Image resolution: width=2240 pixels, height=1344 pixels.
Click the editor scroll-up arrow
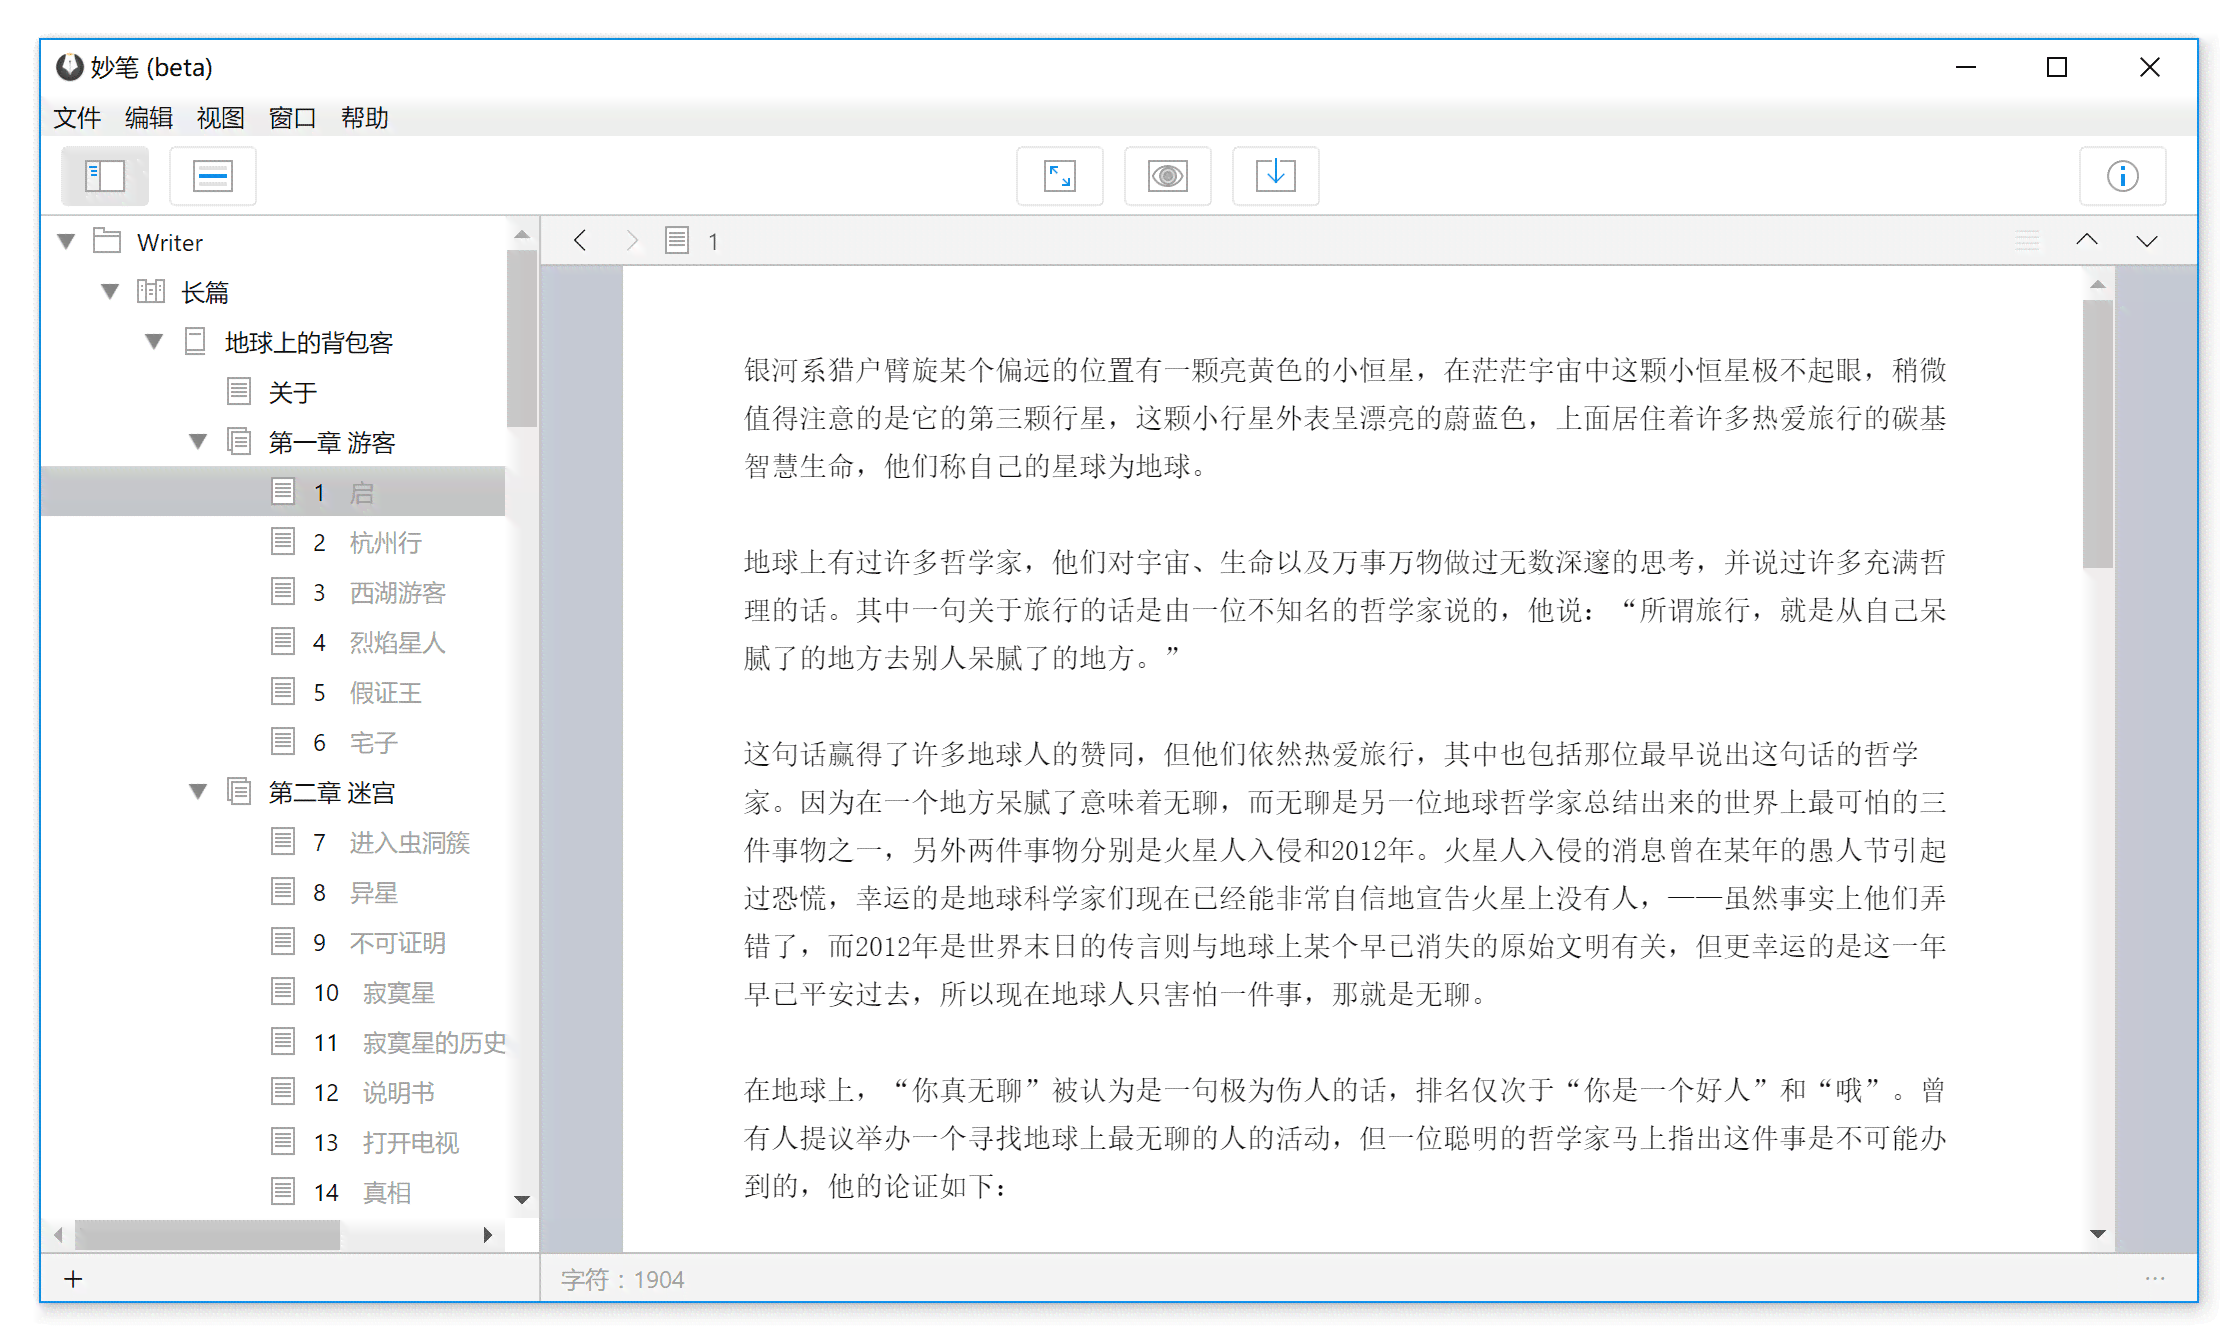[2098, 285]
